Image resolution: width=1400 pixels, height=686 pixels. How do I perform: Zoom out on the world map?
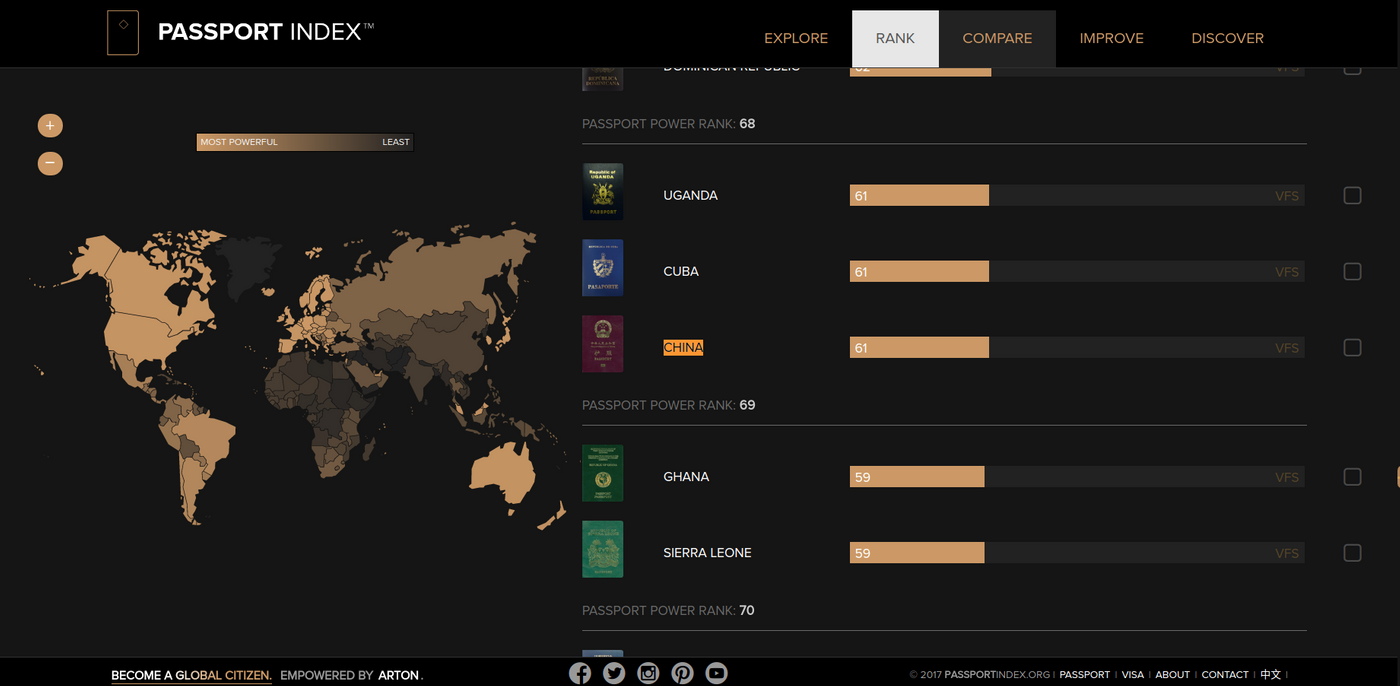click(x=50, y=163)
